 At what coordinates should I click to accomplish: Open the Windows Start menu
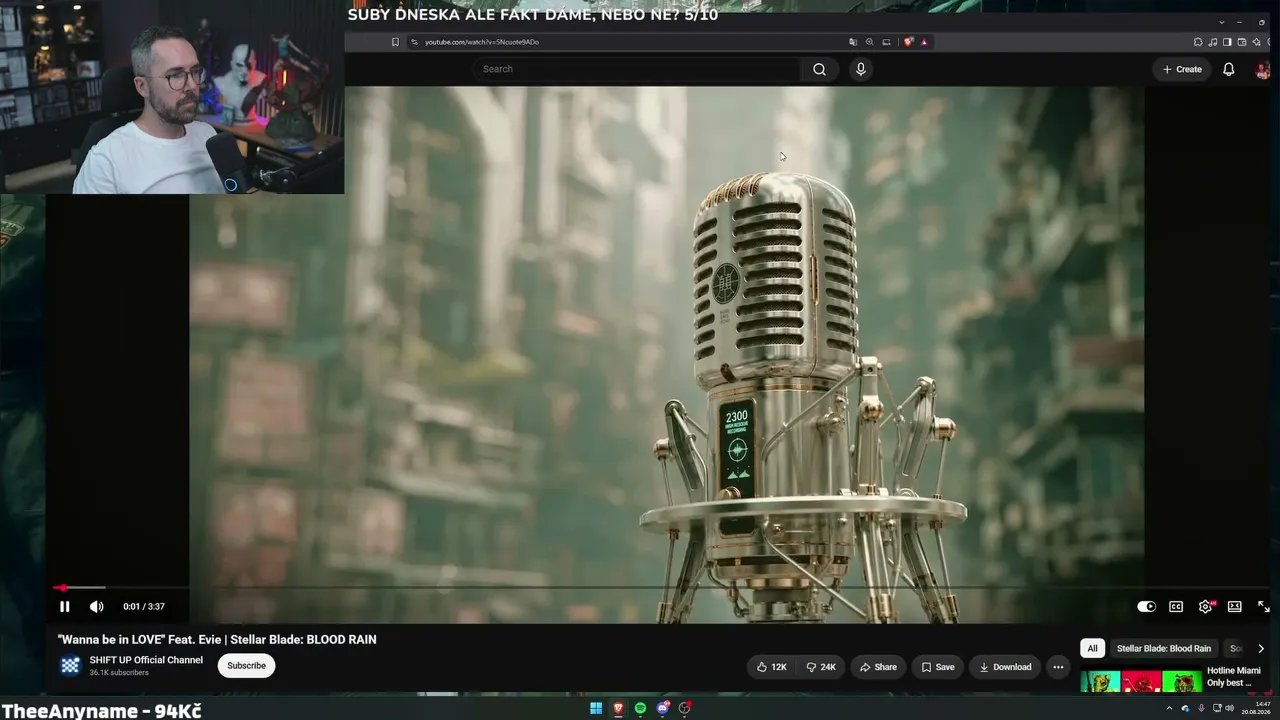tap(596, 708)
